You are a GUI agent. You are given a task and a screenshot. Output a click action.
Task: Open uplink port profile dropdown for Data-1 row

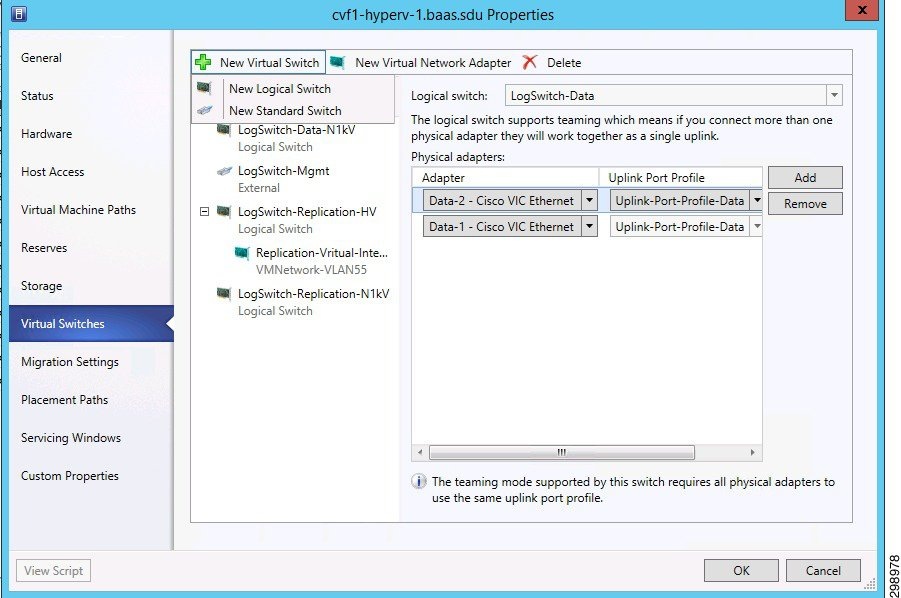point(757,226)
